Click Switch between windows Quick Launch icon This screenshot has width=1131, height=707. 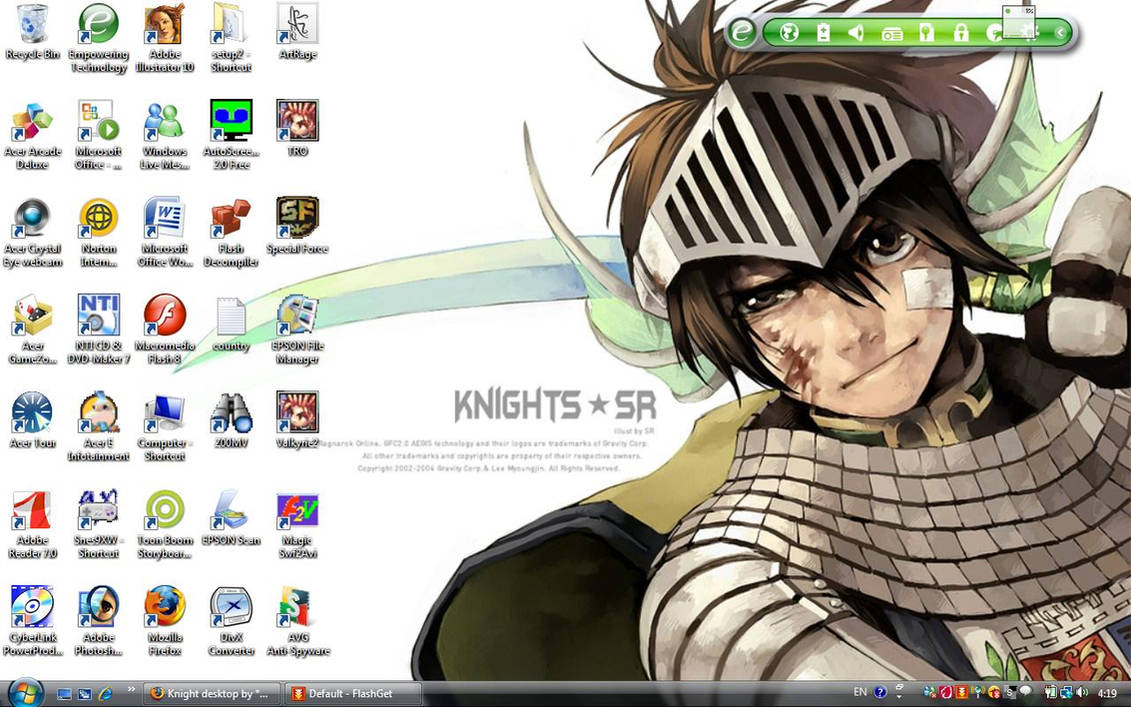[x=84, y=694]
